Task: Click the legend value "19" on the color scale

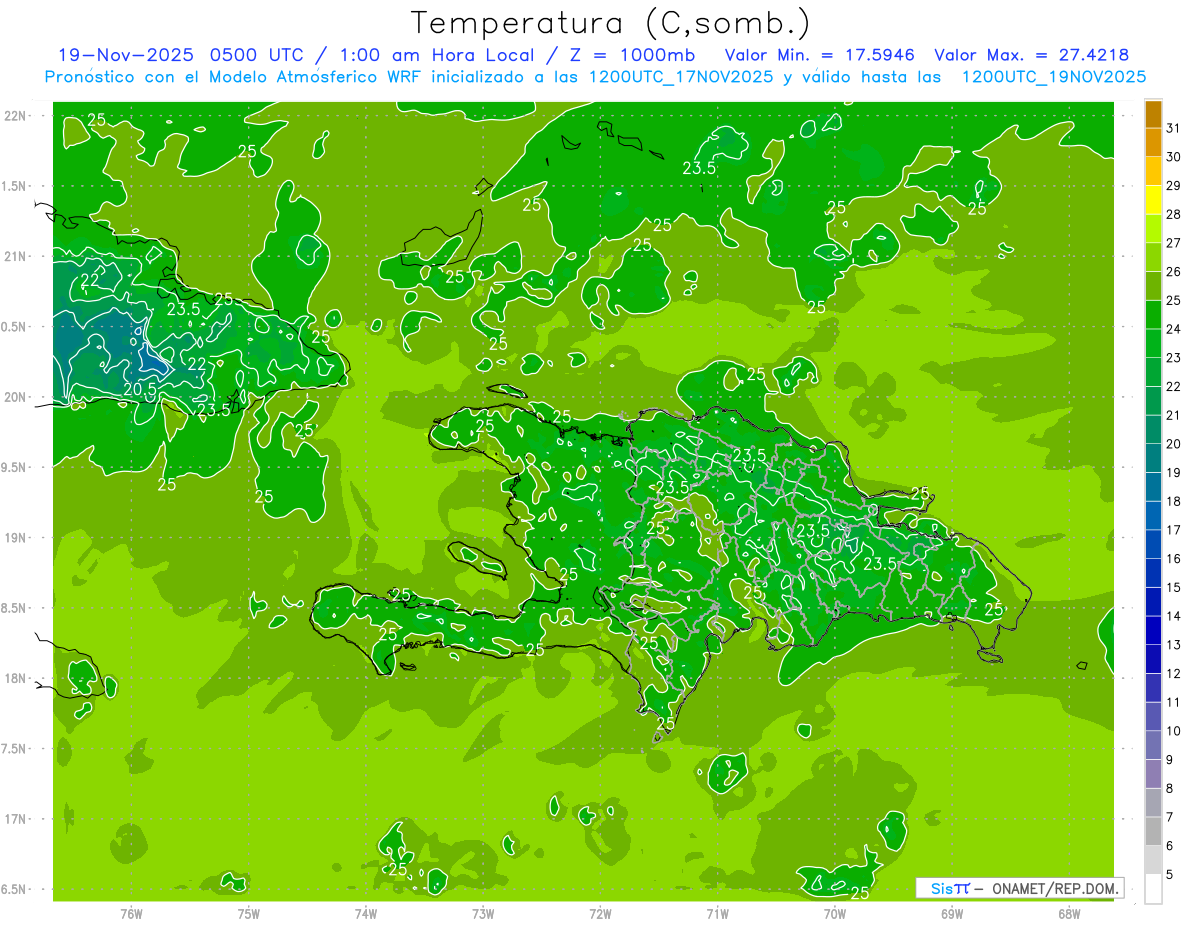Action: [1174, 472]
